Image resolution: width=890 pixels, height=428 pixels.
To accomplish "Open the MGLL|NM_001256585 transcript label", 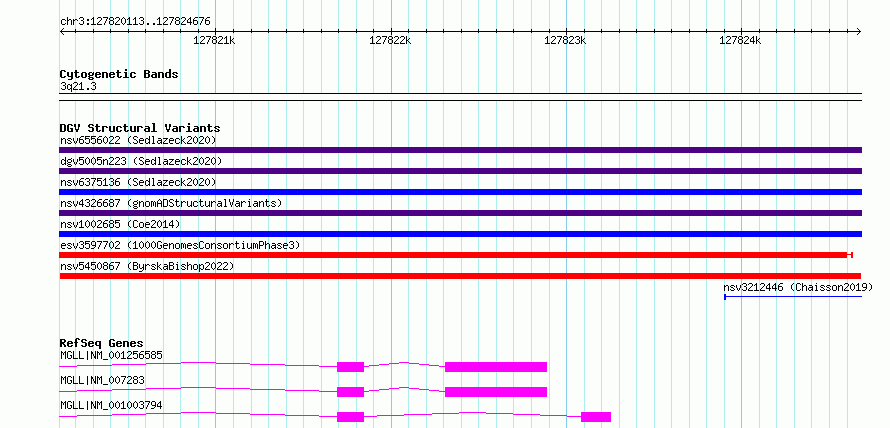I will click(x=111, y=355).
